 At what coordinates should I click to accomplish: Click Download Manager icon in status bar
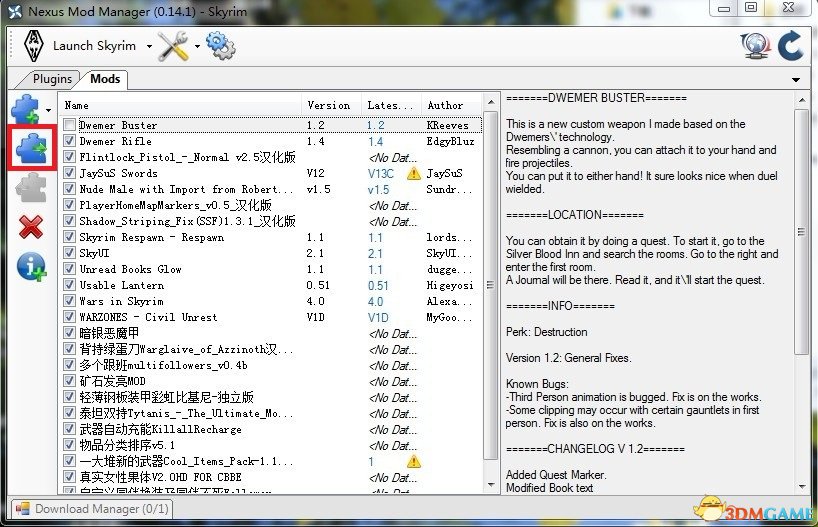click(22, 509)
